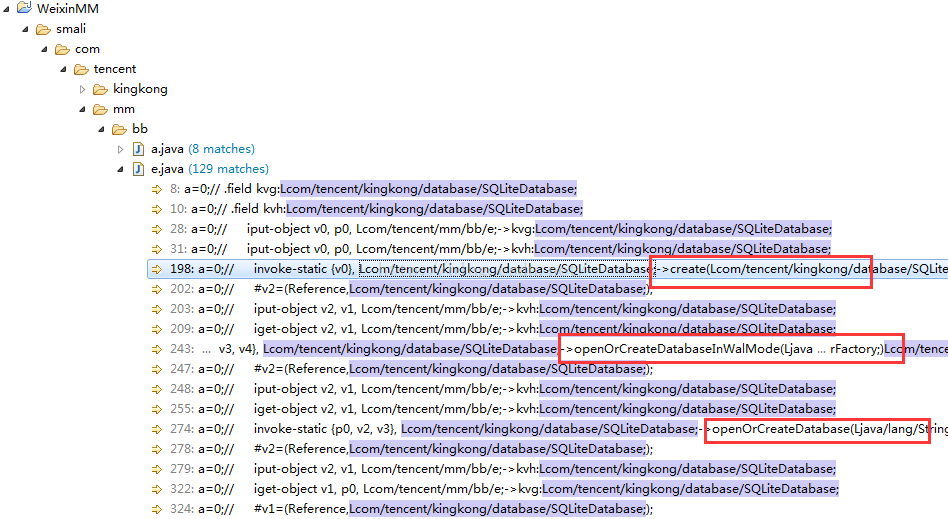Collapse the smali folder arrow
Viewport: 948px width, 519px height.
pos(25,29)
